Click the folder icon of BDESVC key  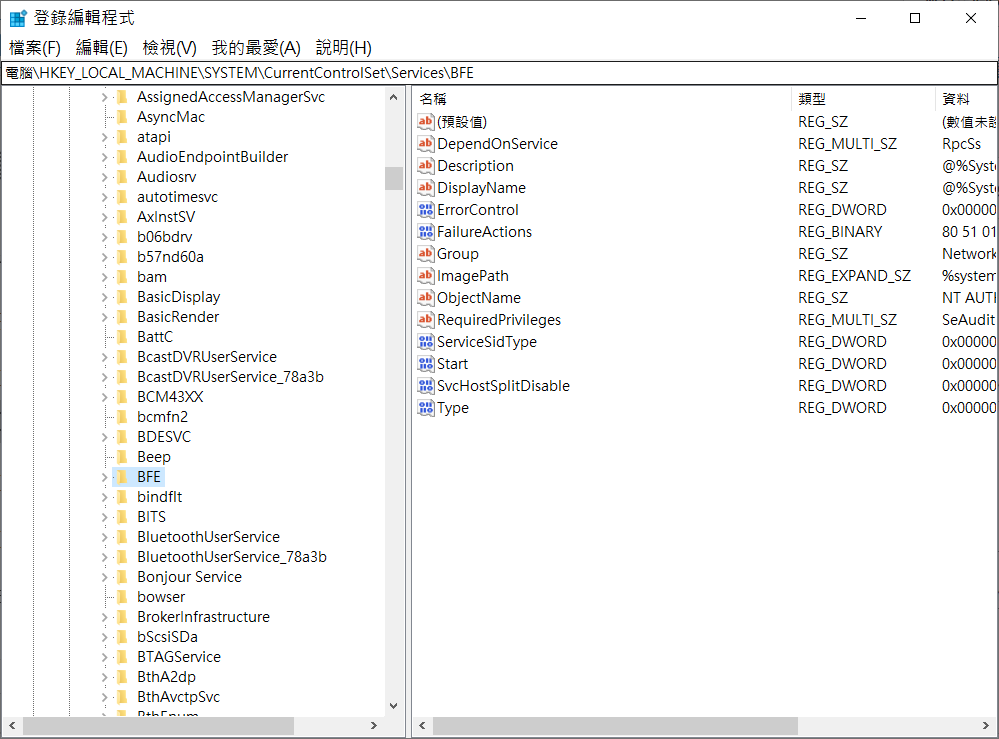click(x=122, y=436)
